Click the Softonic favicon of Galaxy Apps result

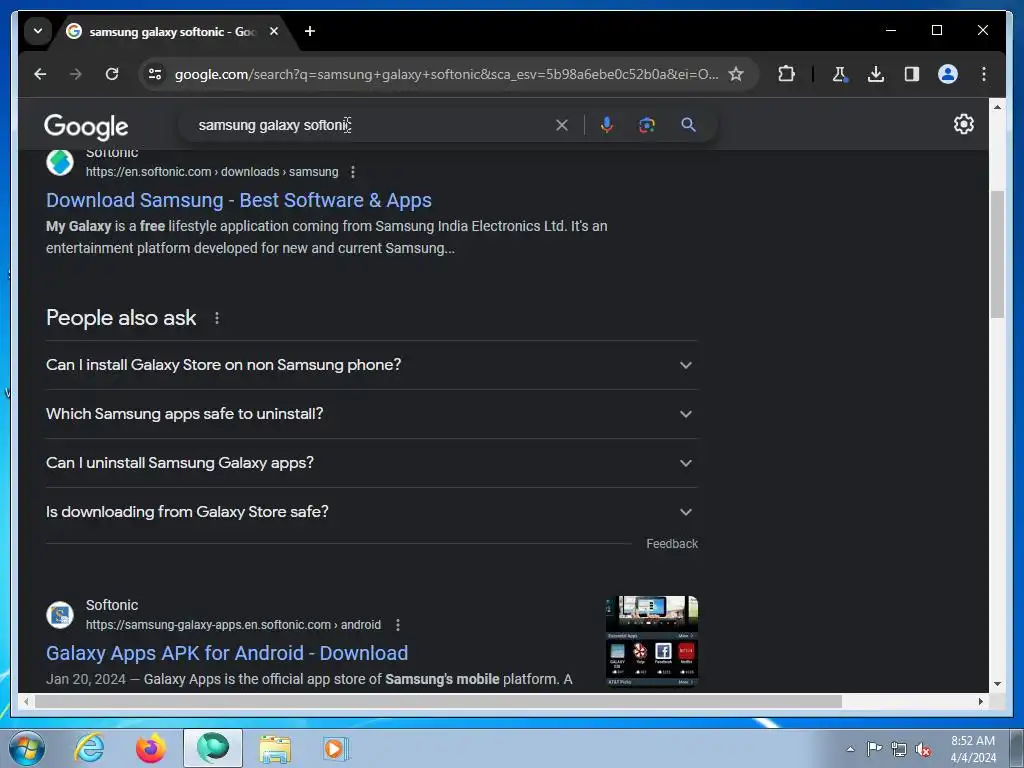(x=60, y=615)
